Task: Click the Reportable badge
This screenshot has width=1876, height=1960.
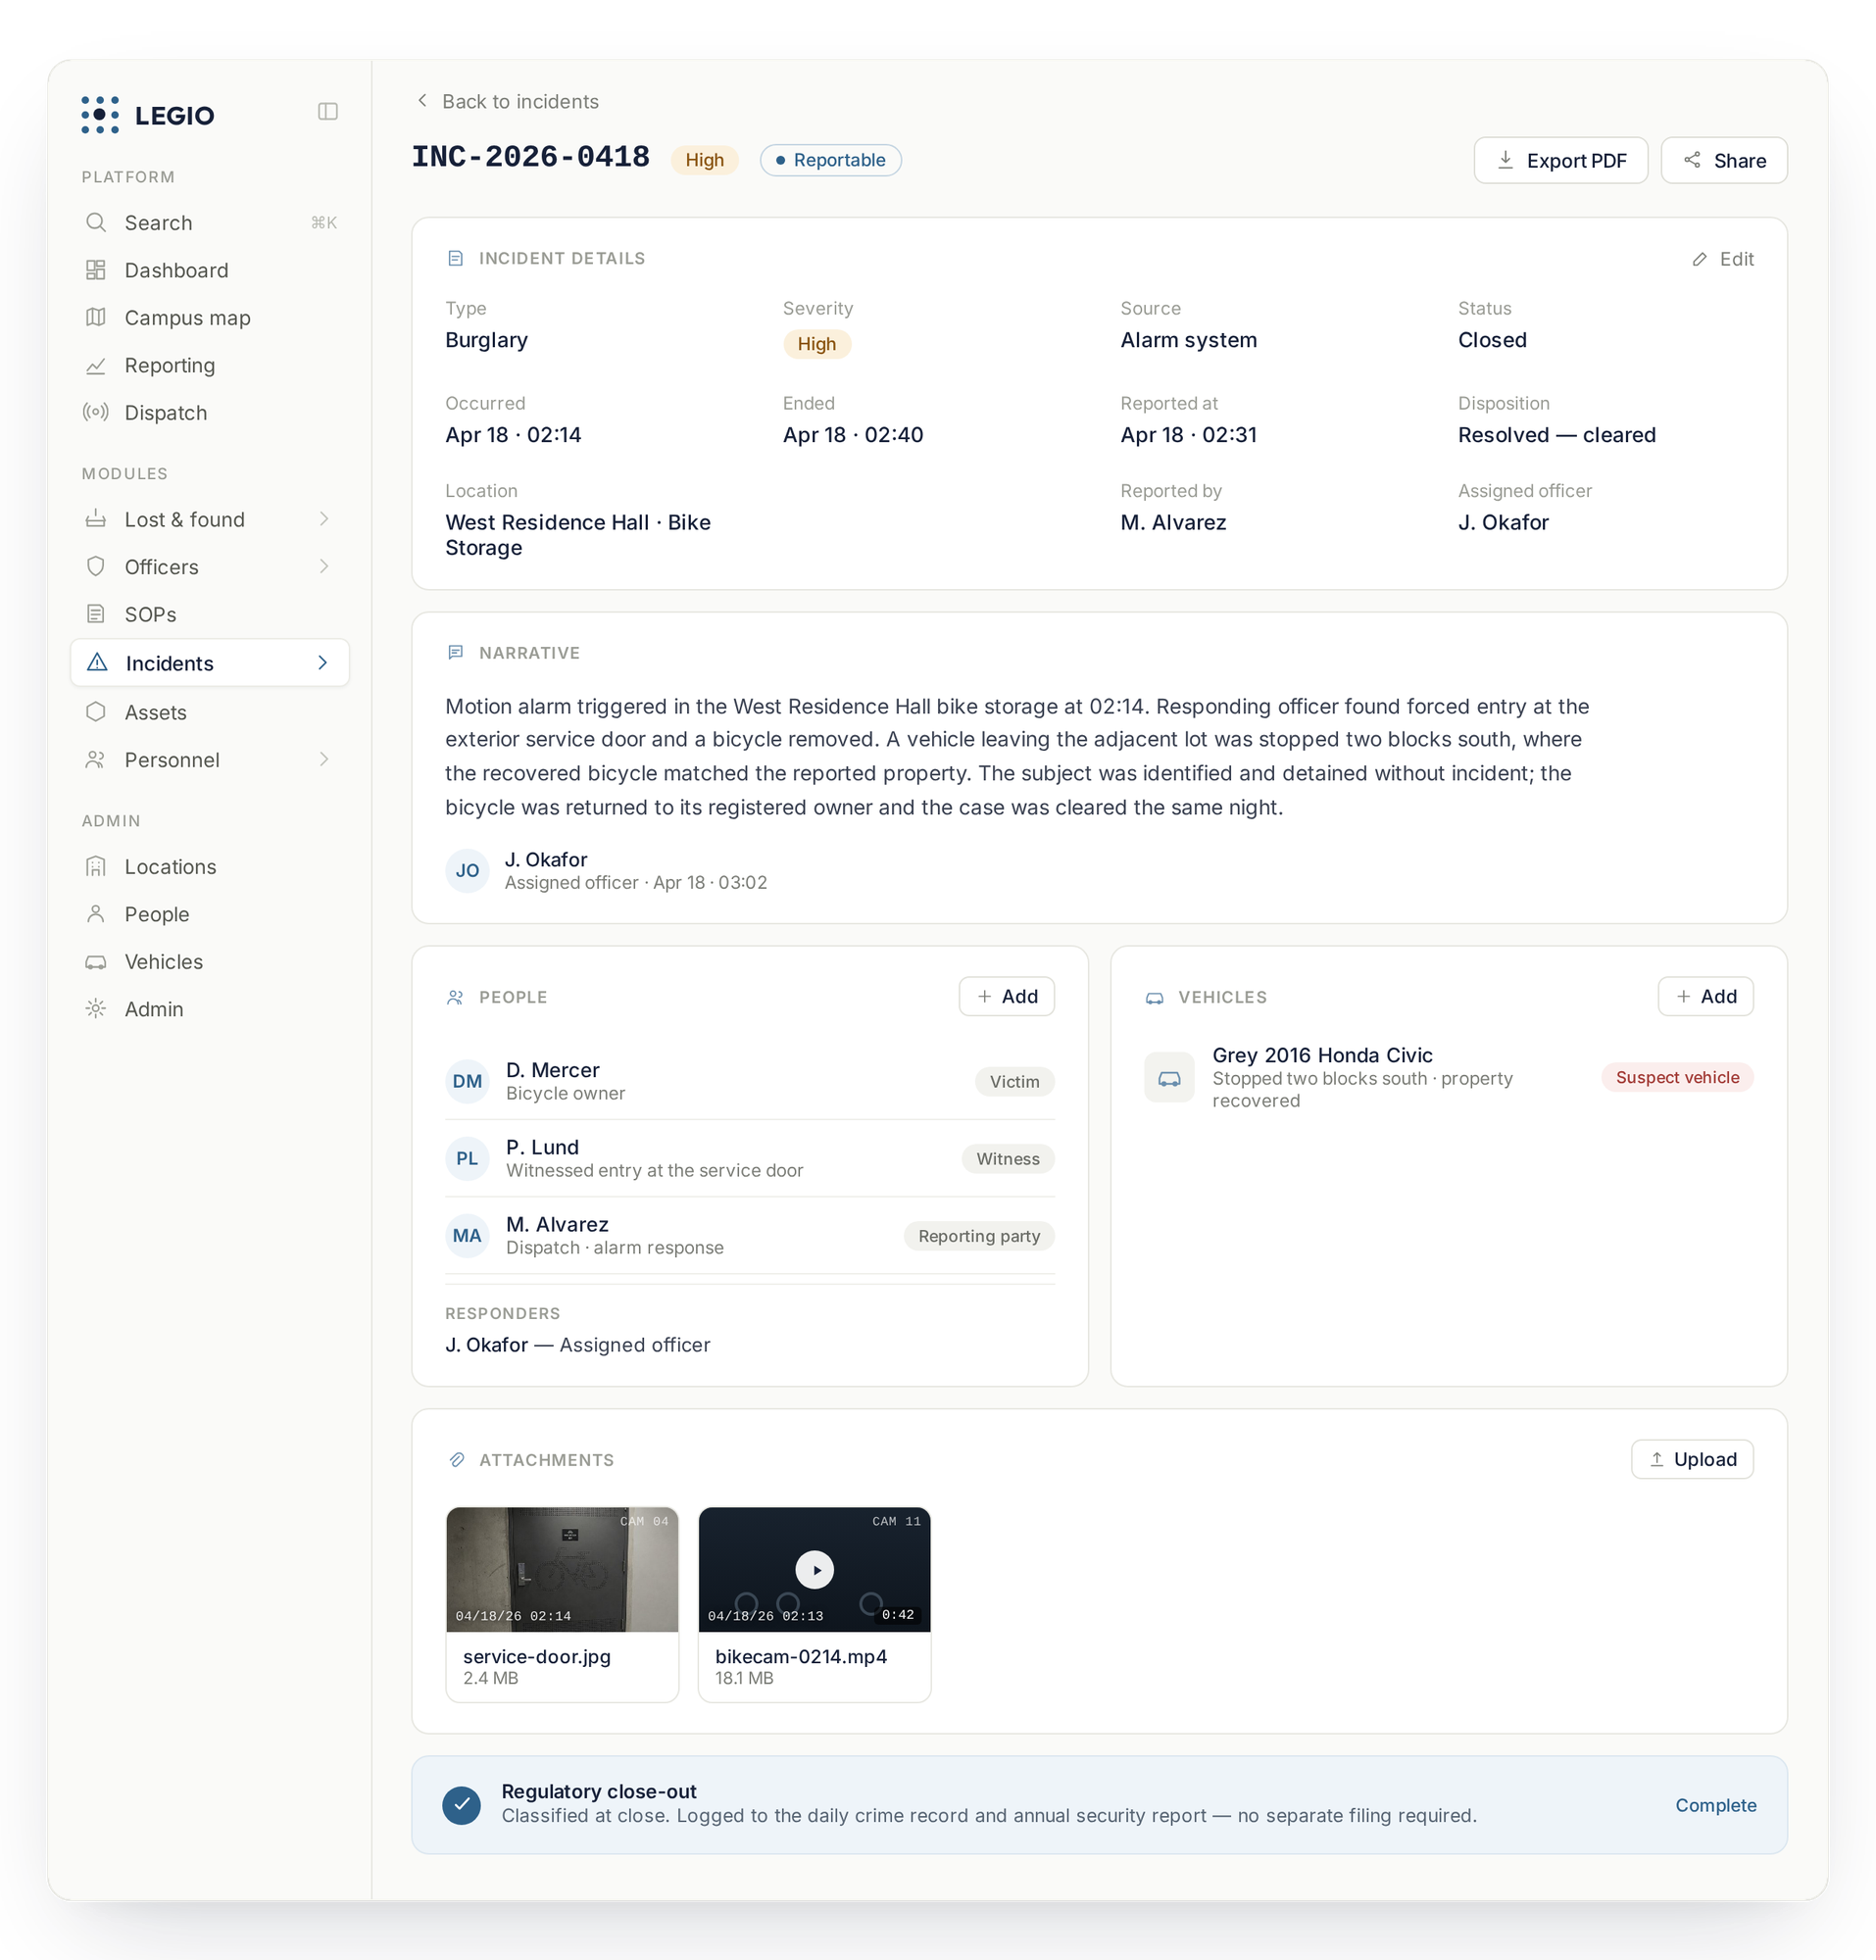Action: 830,160
